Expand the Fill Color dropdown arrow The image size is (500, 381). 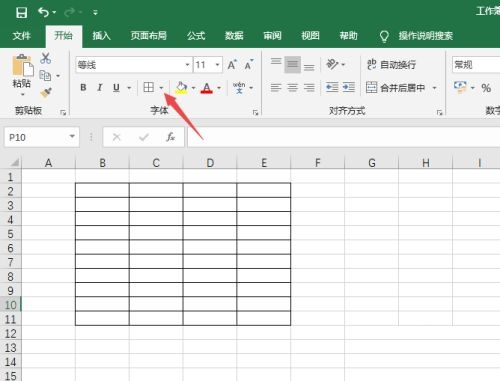click(x=193, y=88)
